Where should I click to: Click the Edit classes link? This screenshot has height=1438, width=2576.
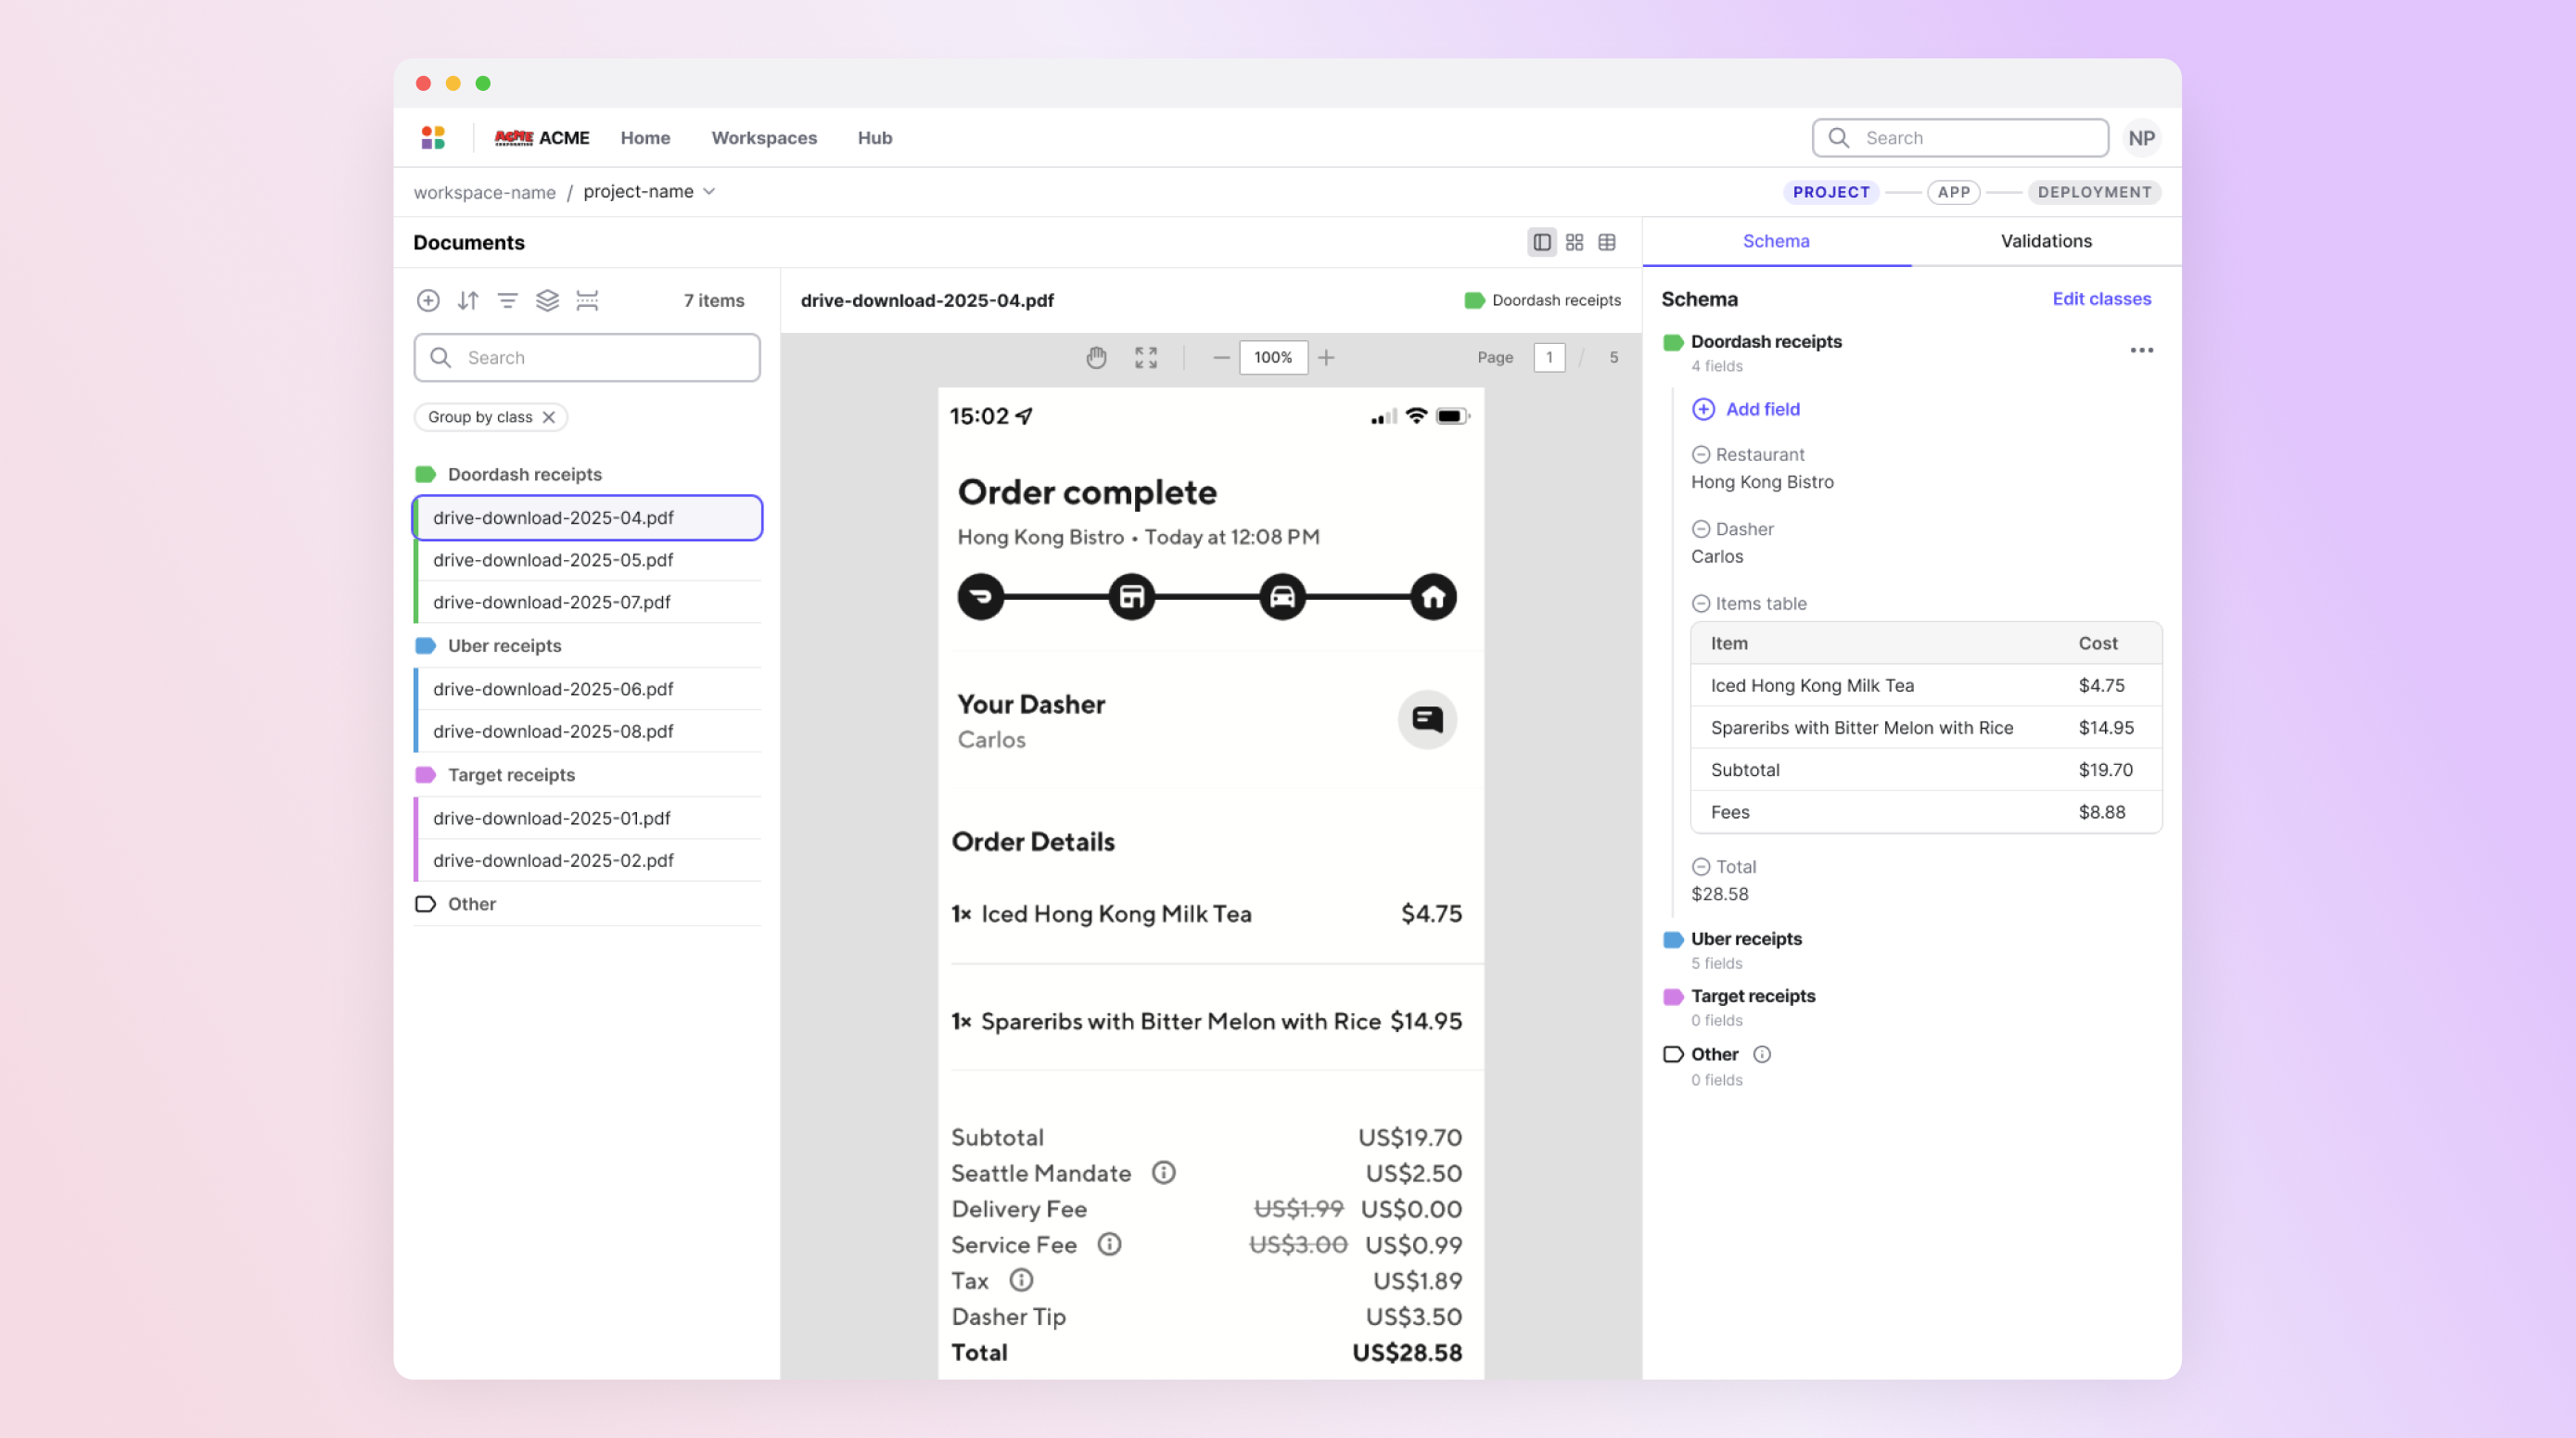point(2101,298)
